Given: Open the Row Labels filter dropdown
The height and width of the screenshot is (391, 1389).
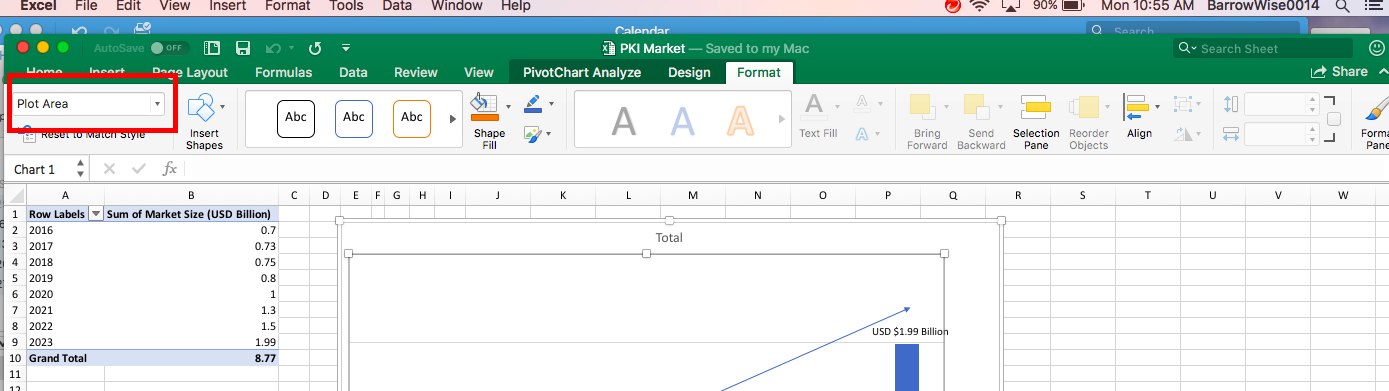Looking at the screenshot, I should coord(96,214).
